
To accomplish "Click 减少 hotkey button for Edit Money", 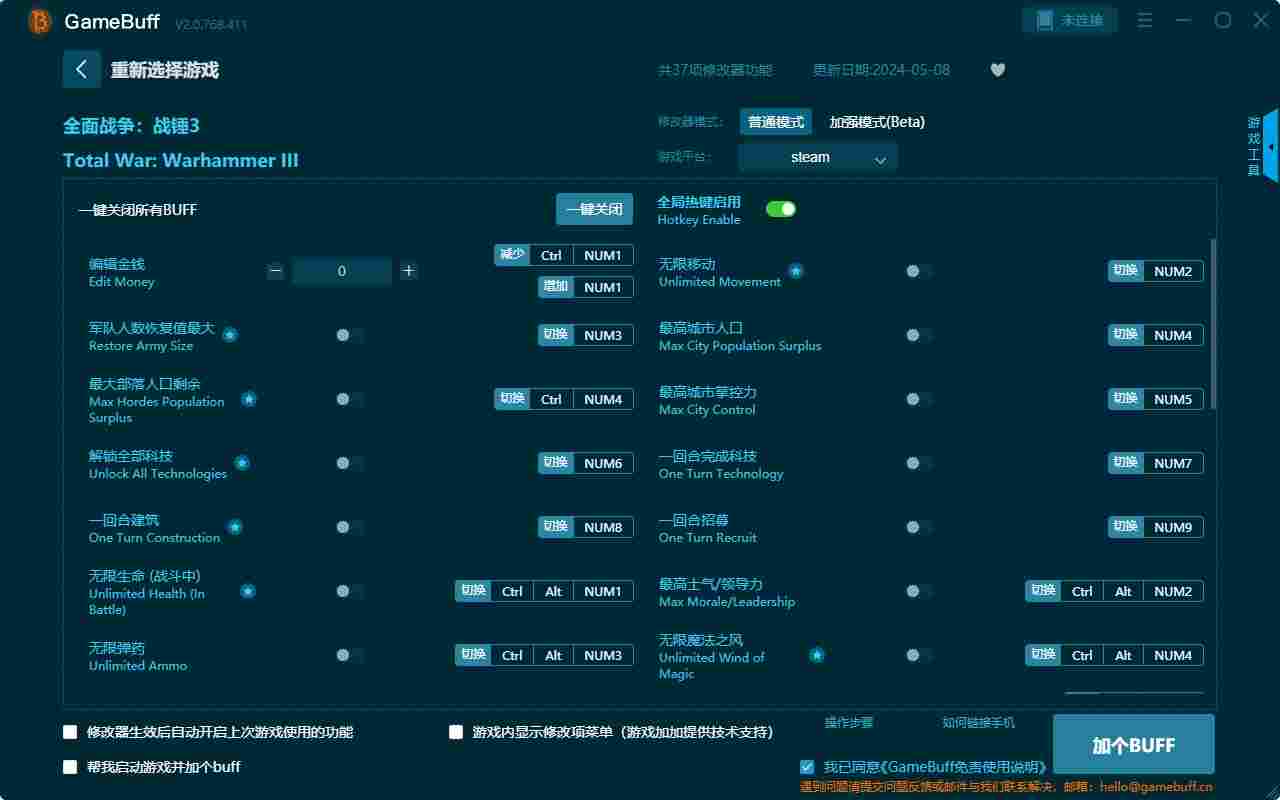I will [512, 254].
